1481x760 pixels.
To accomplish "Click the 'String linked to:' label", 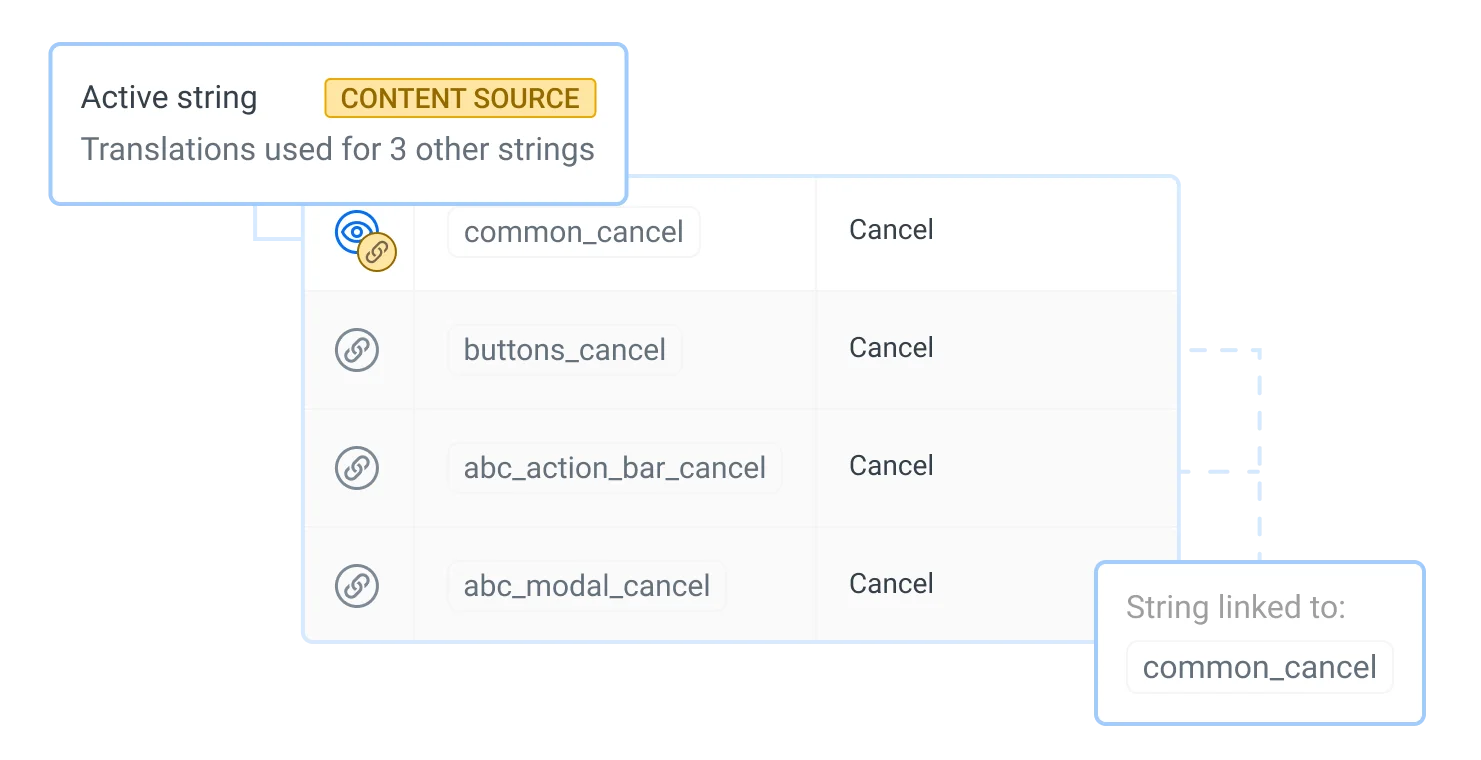I will click(1235, 607).
